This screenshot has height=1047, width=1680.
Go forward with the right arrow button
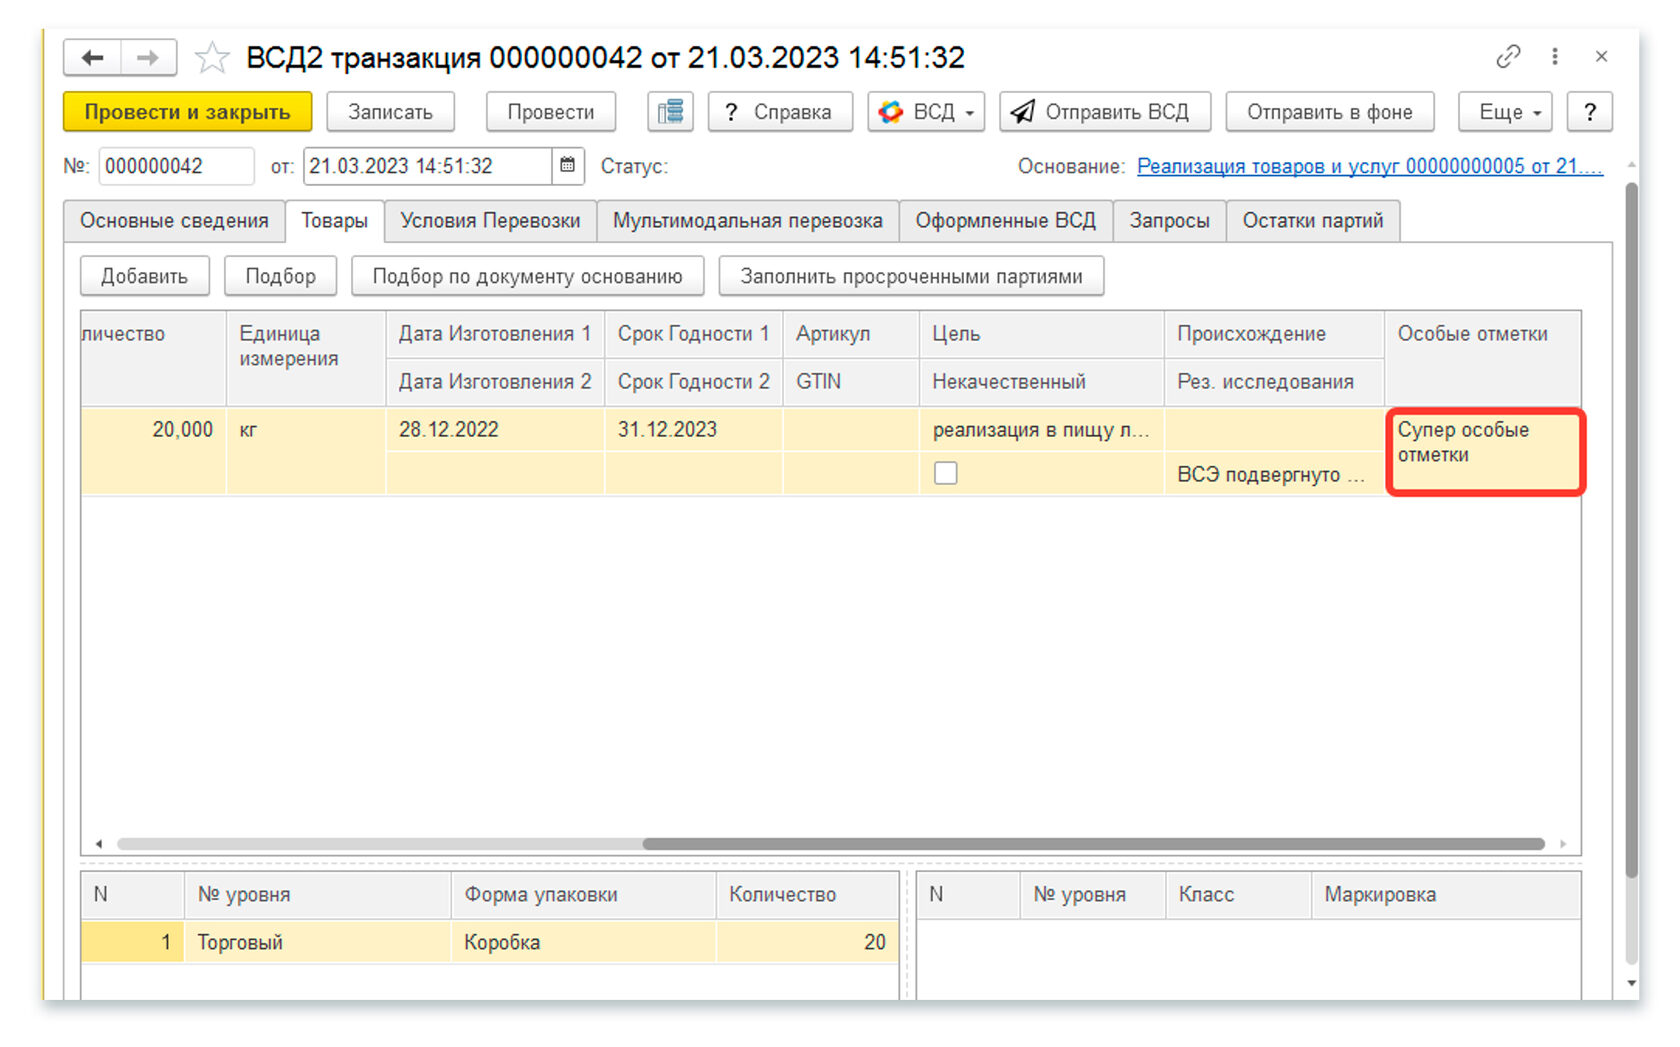click(x=148, y=57)
